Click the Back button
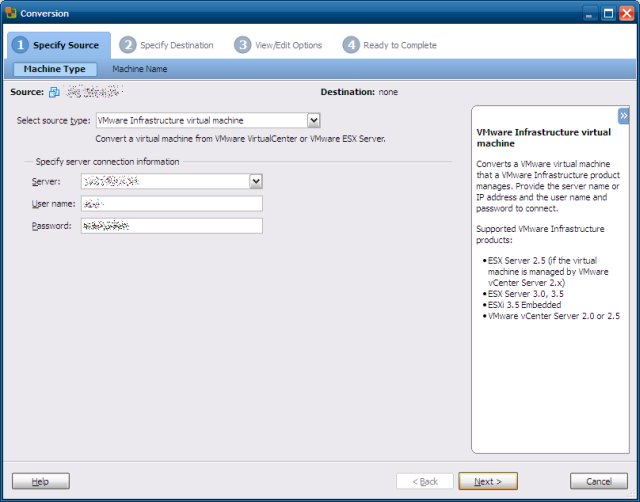This screenshot has width=640, height=502. pos(424,481)
